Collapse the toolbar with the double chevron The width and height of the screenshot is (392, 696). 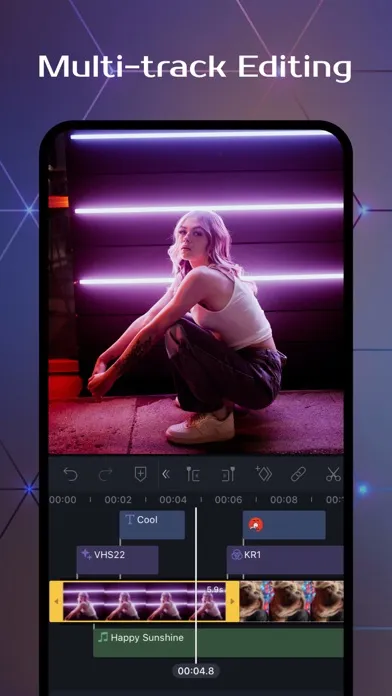166,475
